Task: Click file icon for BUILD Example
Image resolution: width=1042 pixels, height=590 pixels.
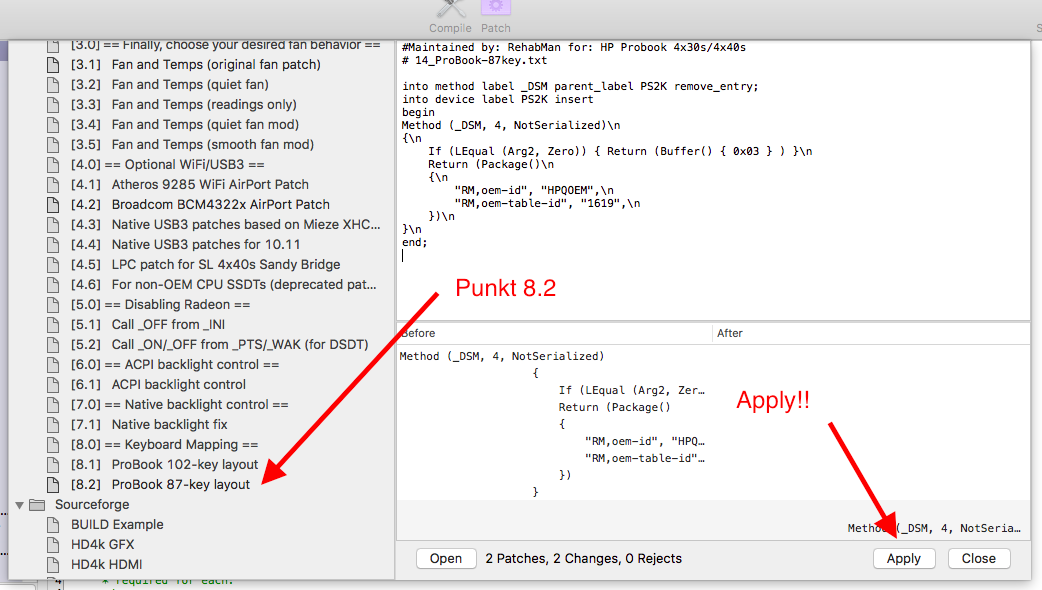Action: pyautogui.click(x=53, y=525)
